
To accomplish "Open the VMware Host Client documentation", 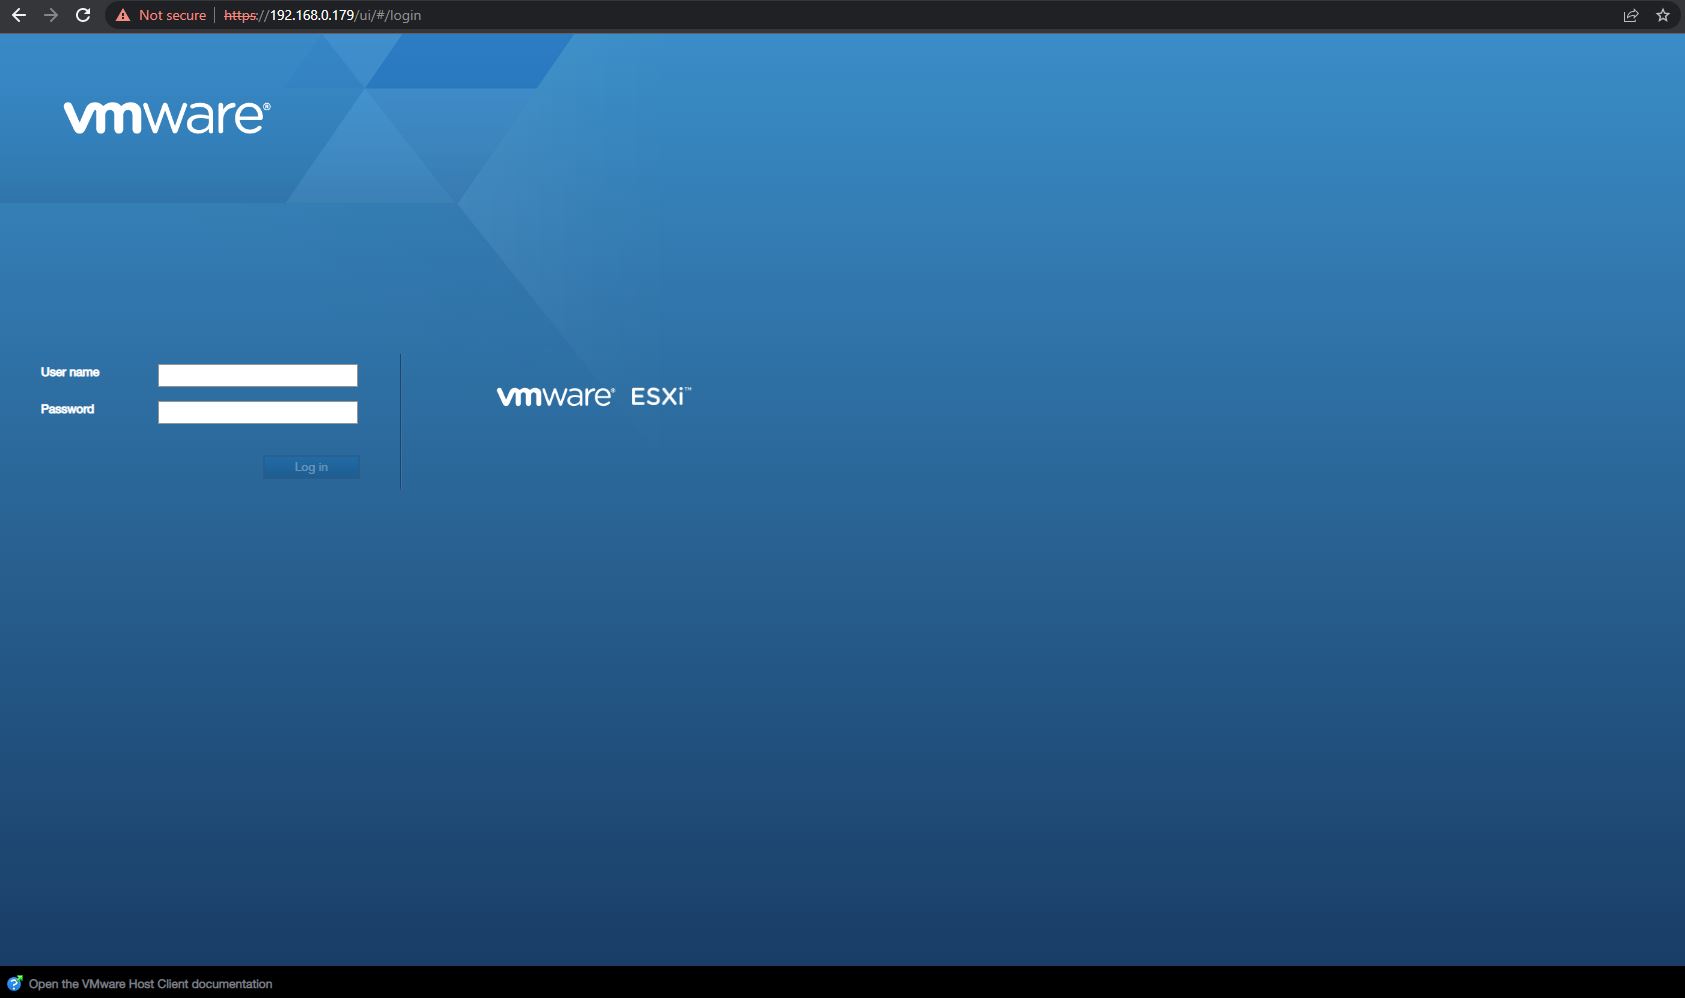I will (x=150, y=984).
